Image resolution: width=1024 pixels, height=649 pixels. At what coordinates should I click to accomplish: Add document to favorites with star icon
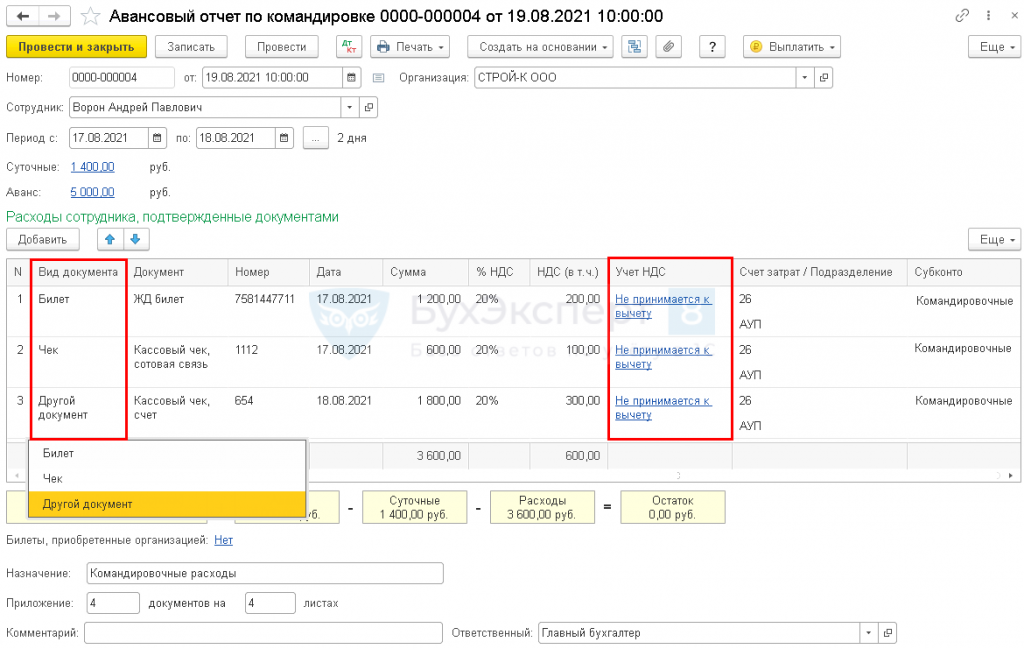coord(90,16)
